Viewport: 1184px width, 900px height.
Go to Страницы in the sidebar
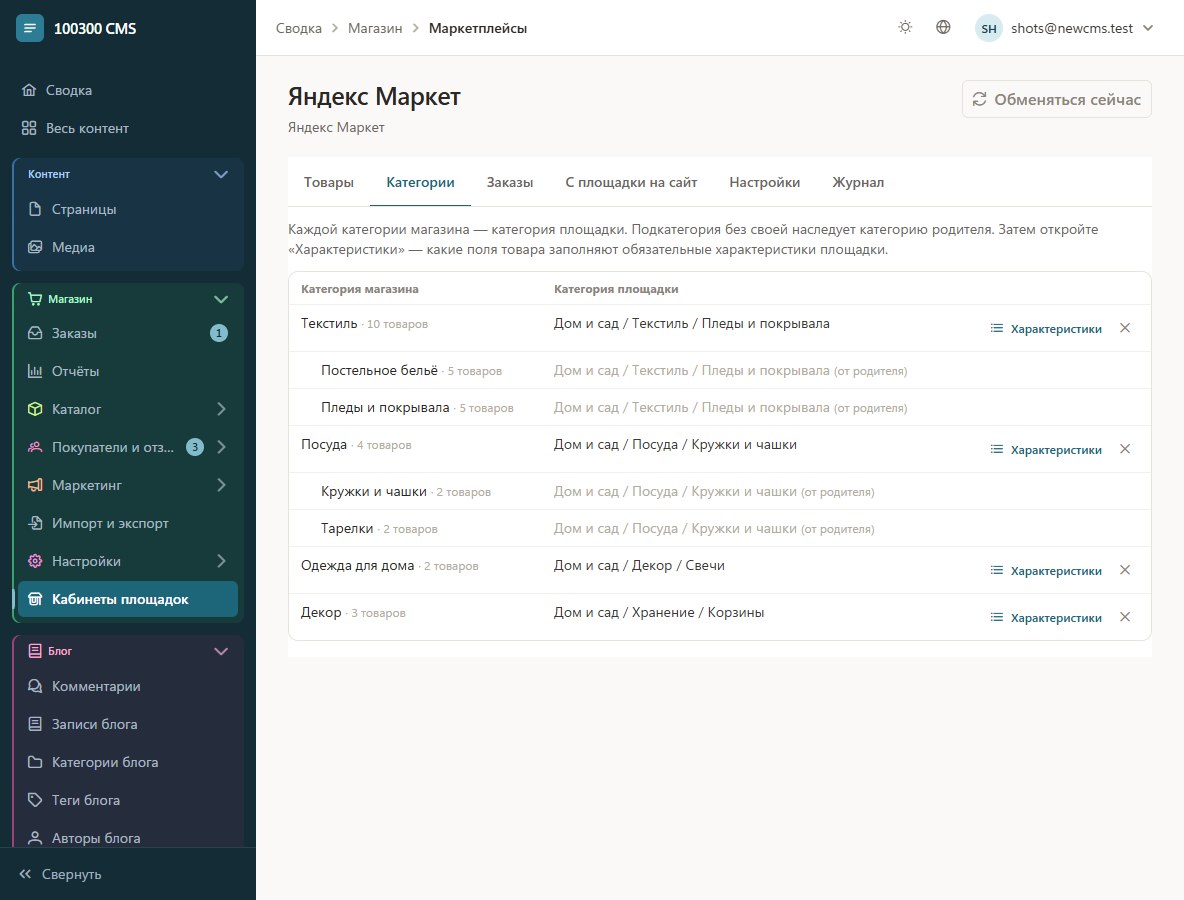coord(128,209)
